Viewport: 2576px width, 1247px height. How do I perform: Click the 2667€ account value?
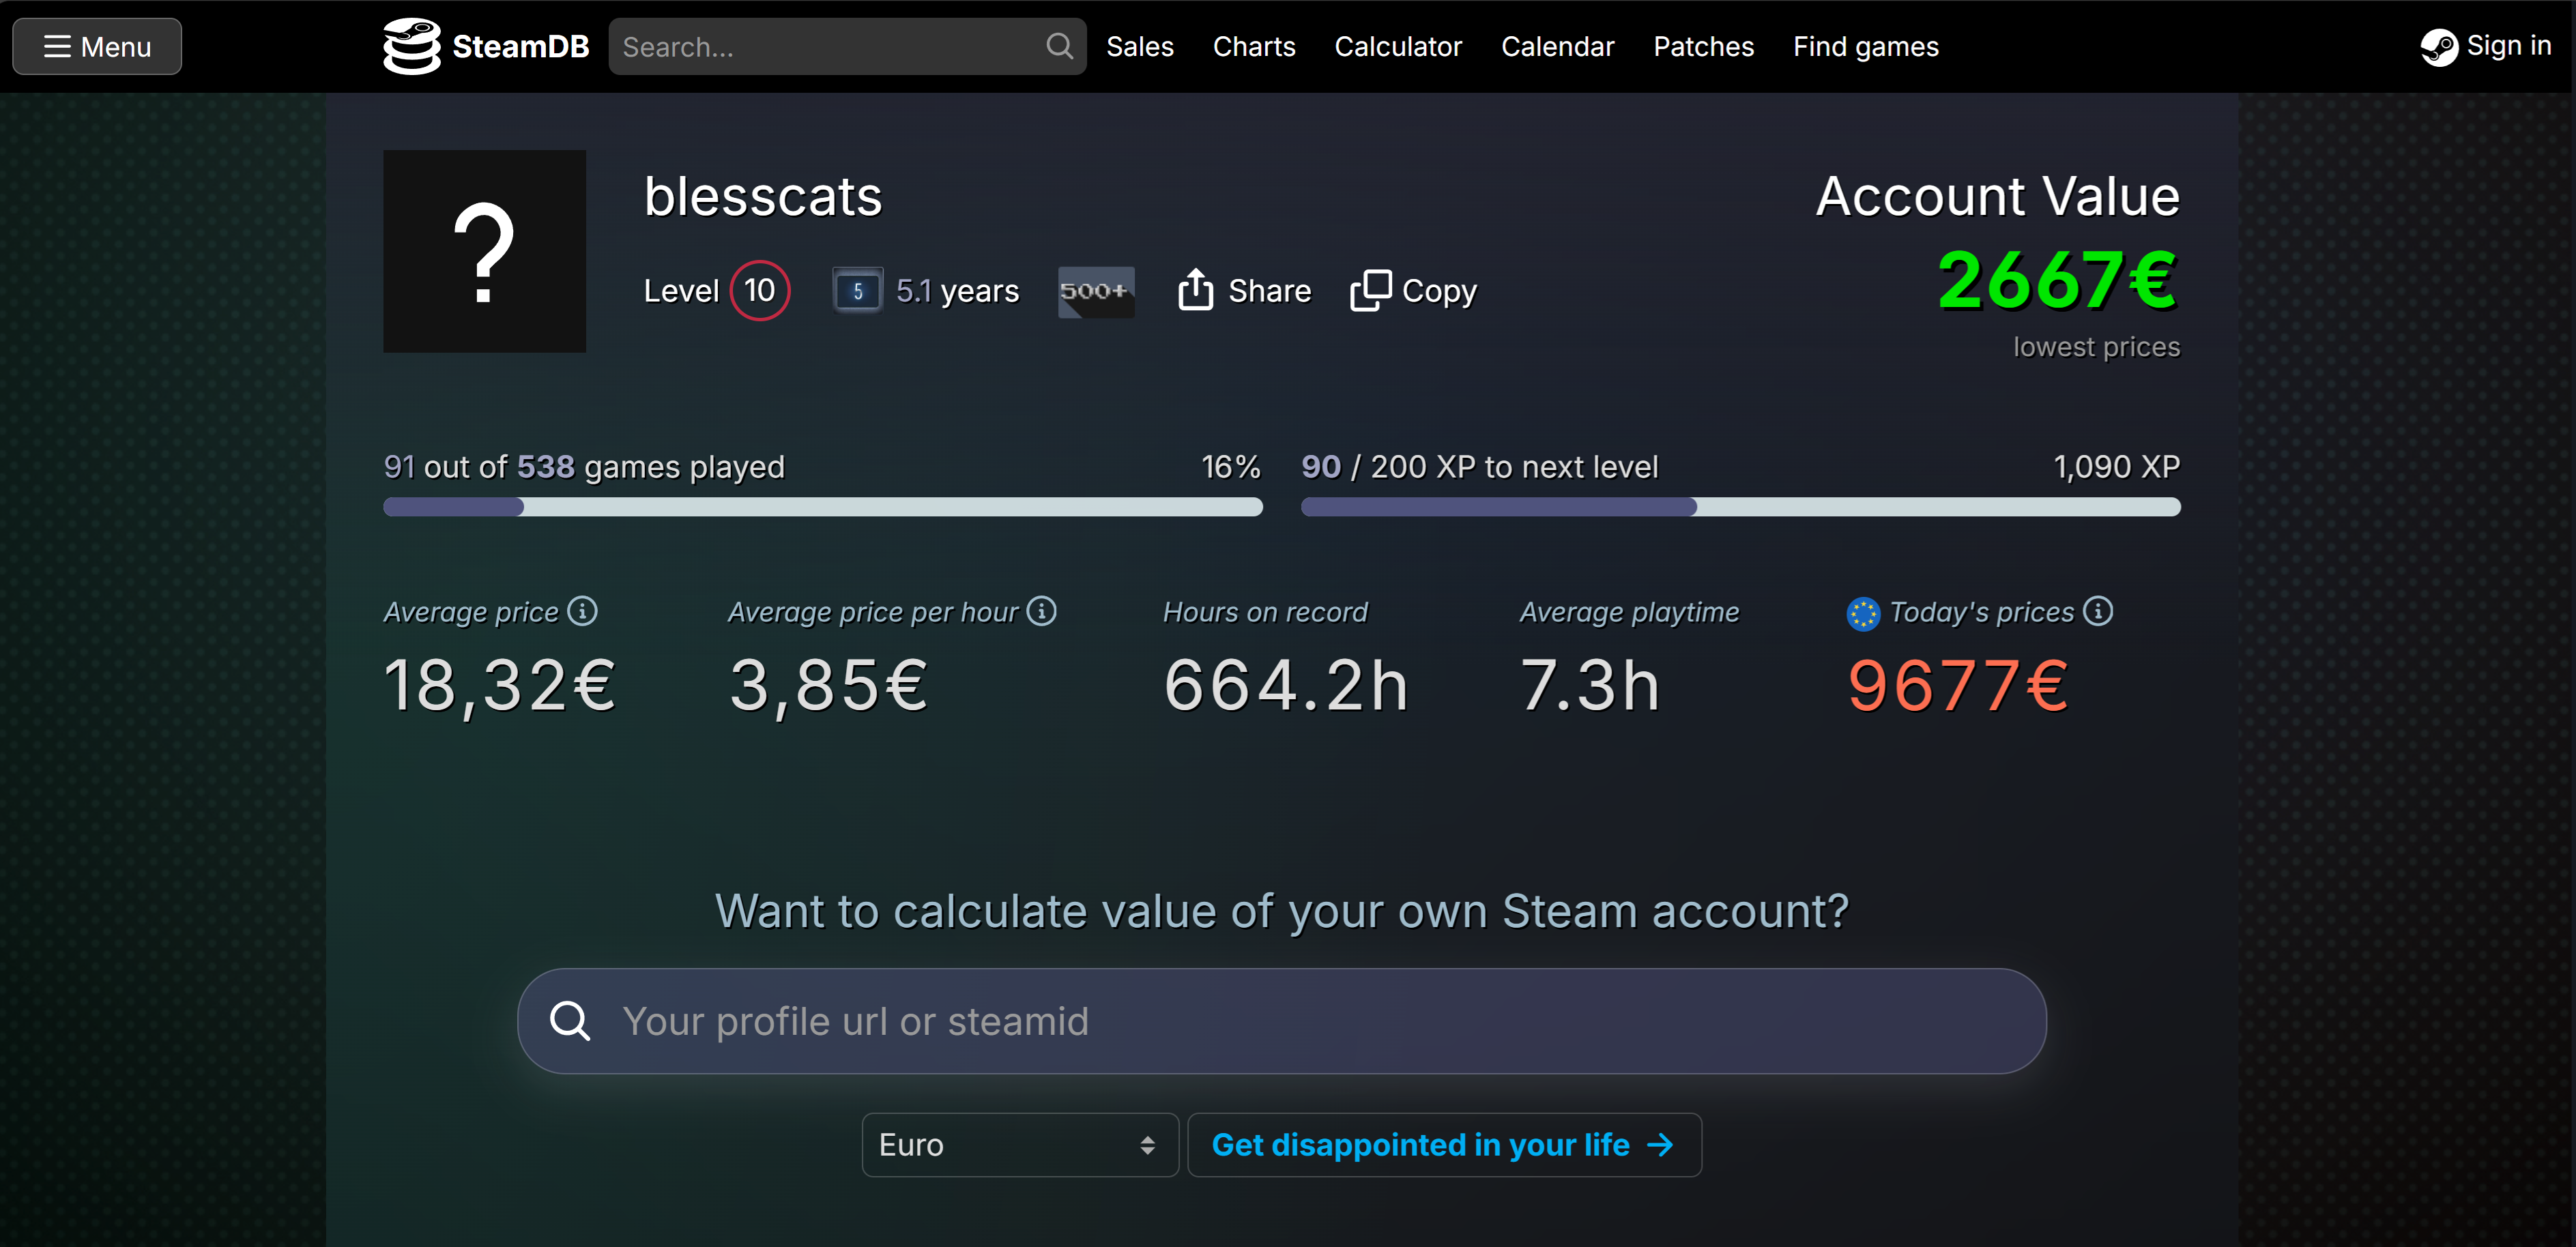[2057, 281]
